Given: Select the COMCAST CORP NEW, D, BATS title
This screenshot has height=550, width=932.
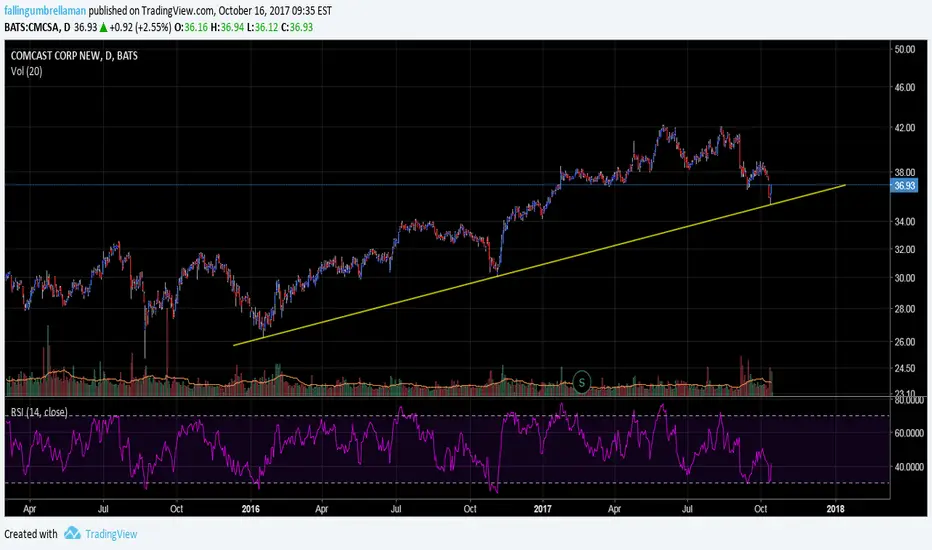Looking at the screenshot, I should [x=74, y=56].
